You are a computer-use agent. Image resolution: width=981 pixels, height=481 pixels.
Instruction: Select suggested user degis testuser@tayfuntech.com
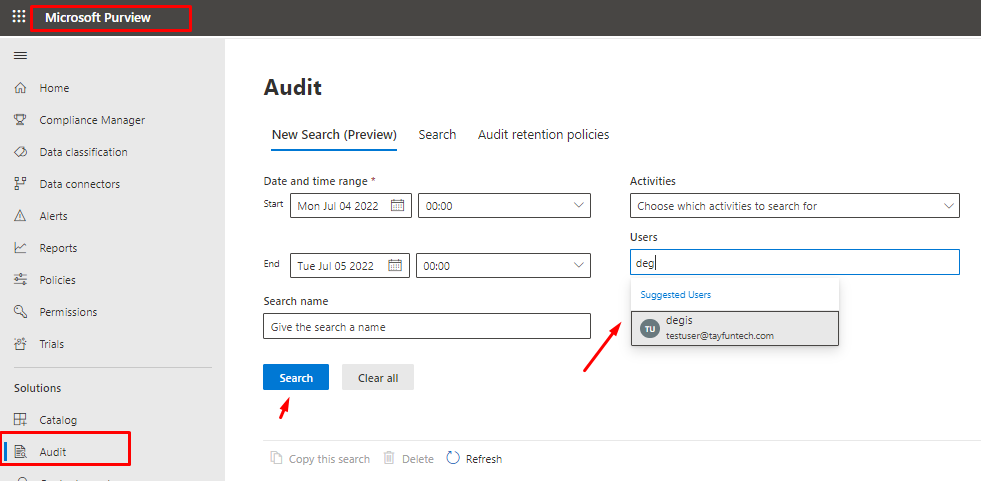click(734, 328)
